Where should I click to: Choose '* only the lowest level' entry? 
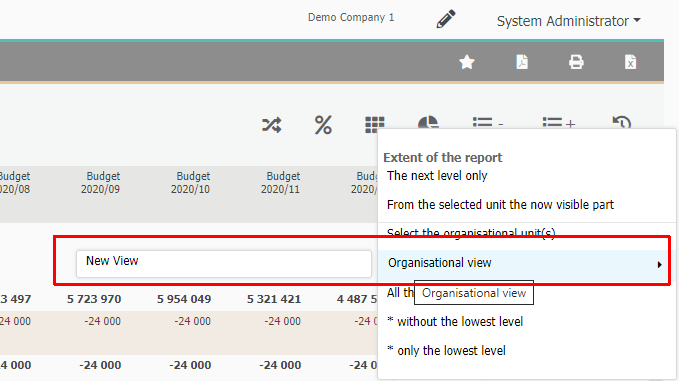(x=446, y=351)
